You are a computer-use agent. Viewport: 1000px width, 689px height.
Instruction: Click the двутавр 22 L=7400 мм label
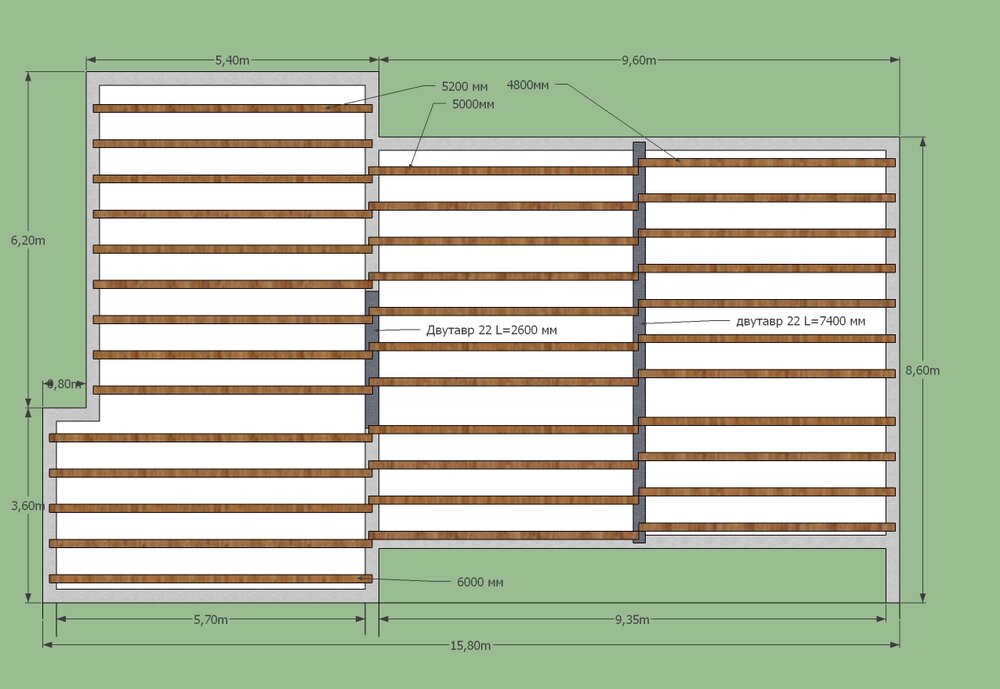coord(800,322)
